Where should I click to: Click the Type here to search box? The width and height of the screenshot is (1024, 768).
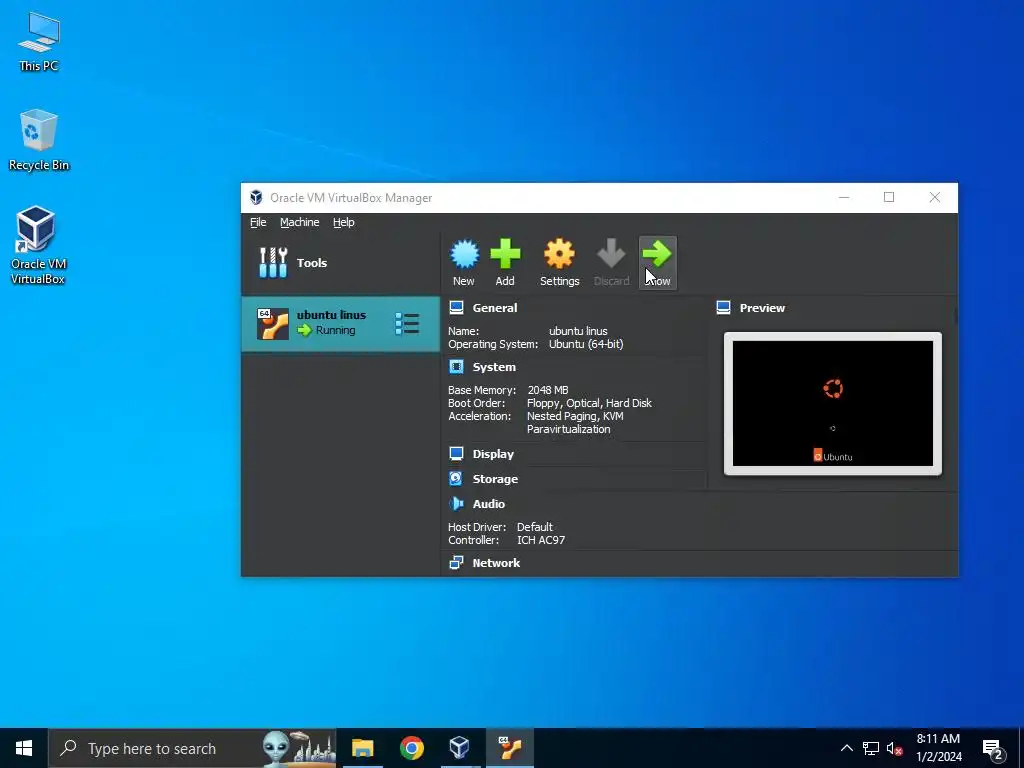192,748
